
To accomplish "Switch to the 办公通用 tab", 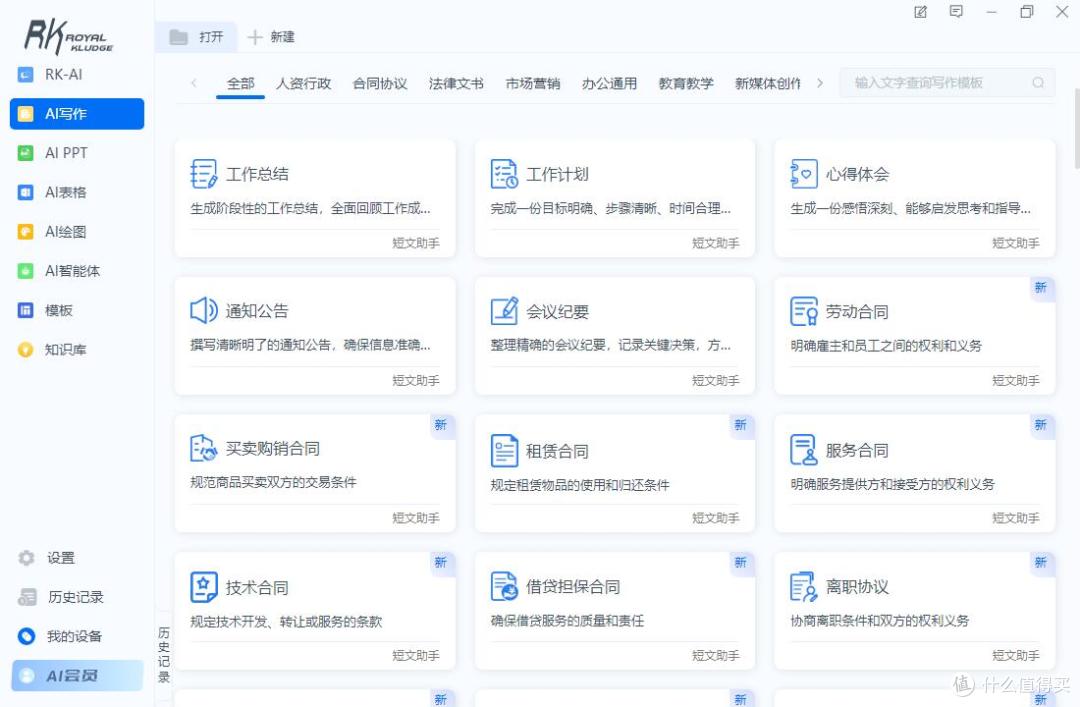I will click(x=610, y=83).
